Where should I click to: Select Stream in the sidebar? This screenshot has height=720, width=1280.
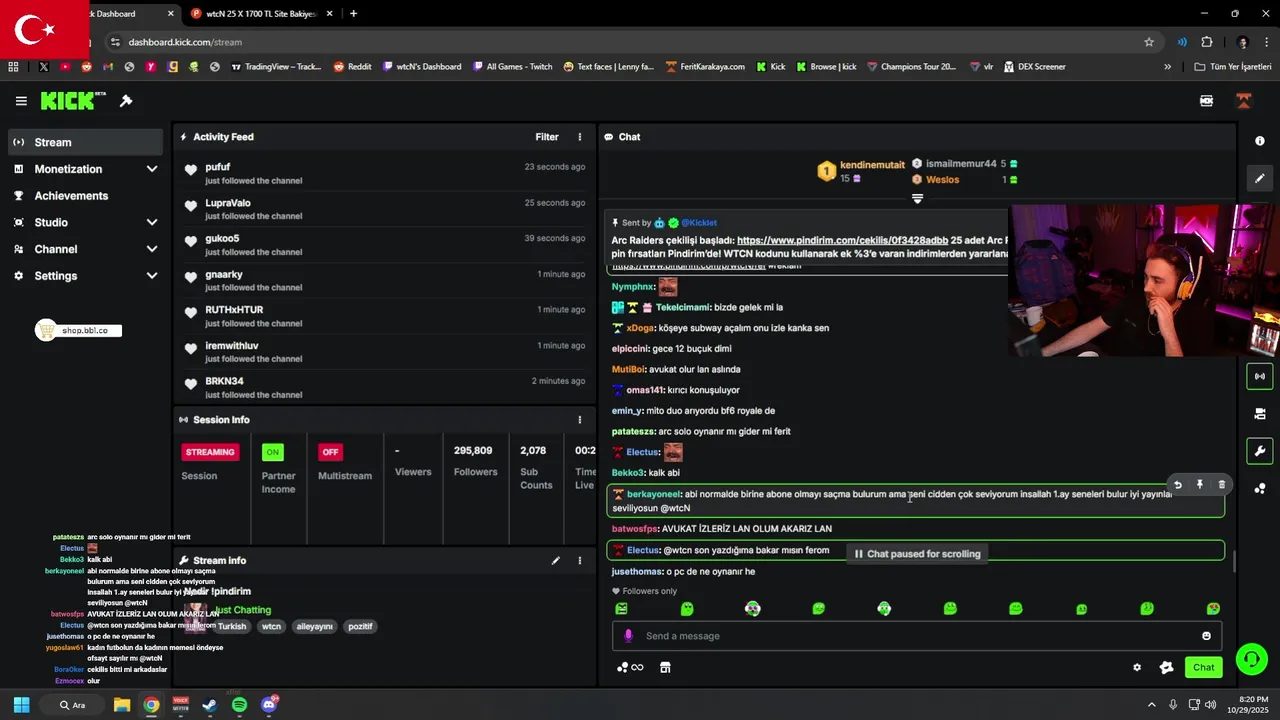86,142
